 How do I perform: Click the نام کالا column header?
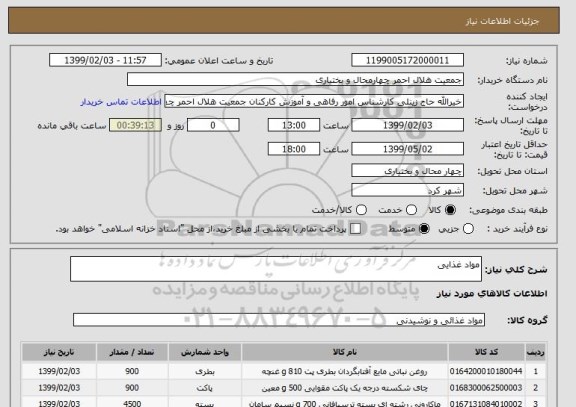[345, 352]
